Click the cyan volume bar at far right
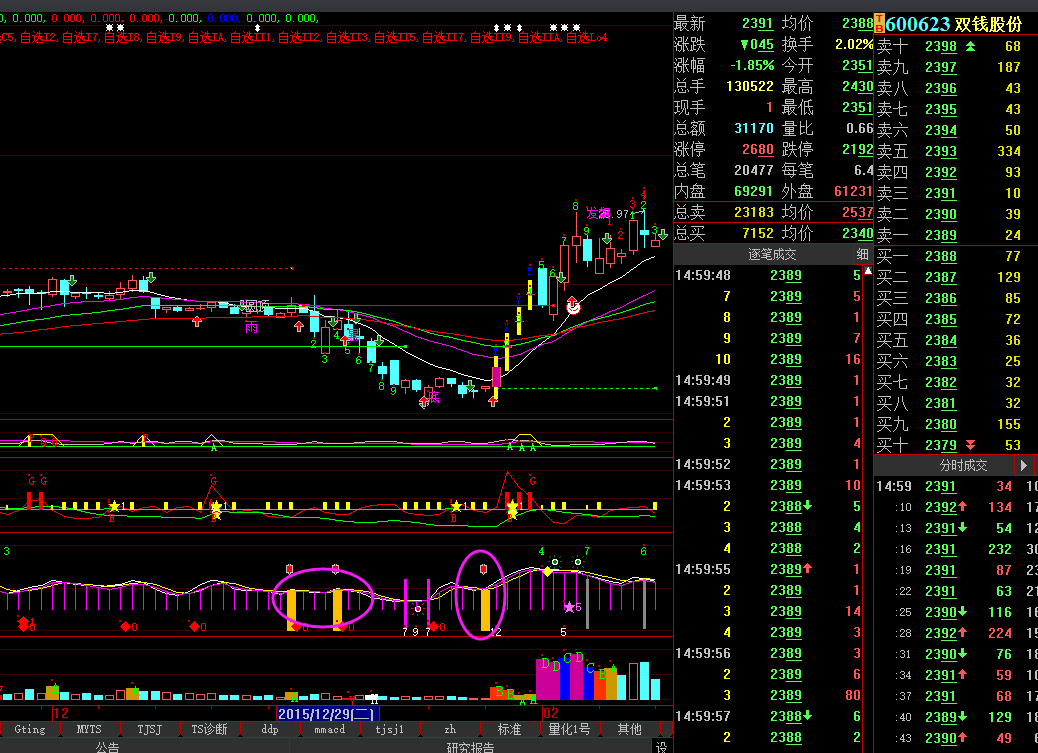1038x753 pixels. (x=655, y=689)
